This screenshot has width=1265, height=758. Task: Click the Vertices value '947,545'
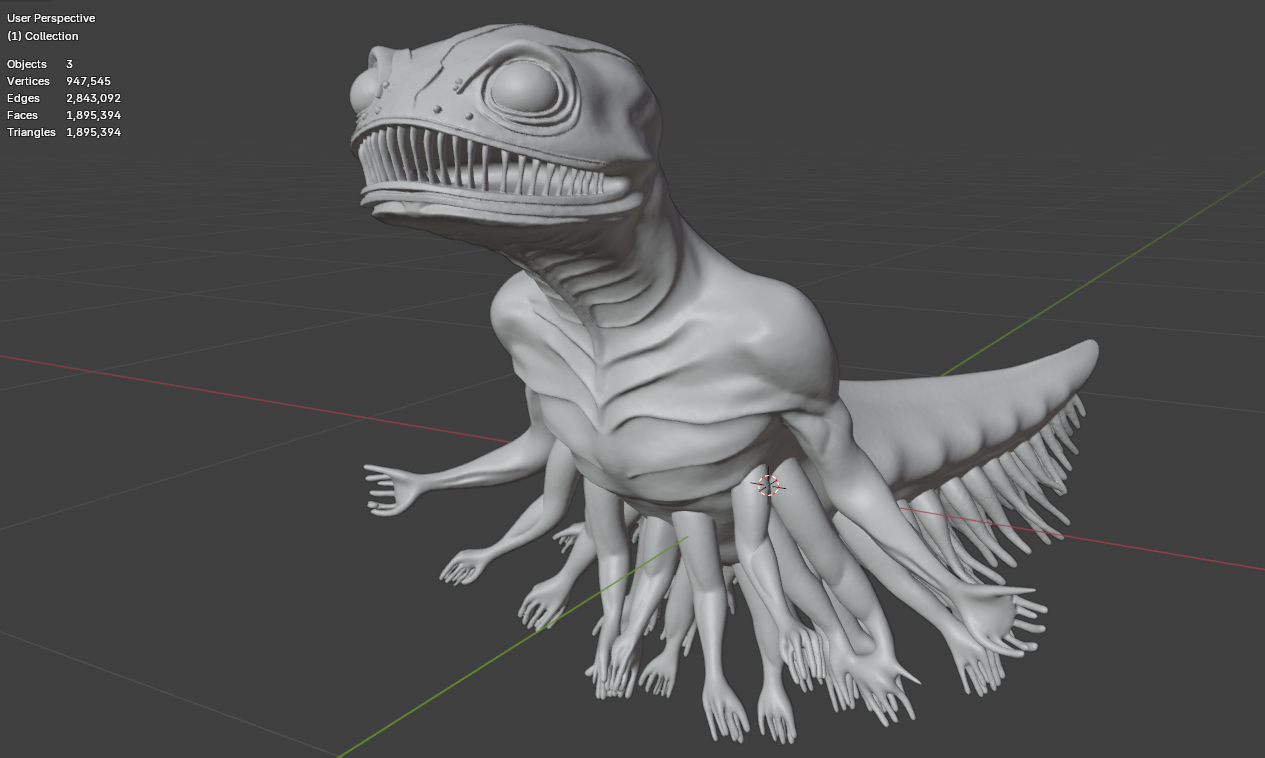(x=88, y=81)
